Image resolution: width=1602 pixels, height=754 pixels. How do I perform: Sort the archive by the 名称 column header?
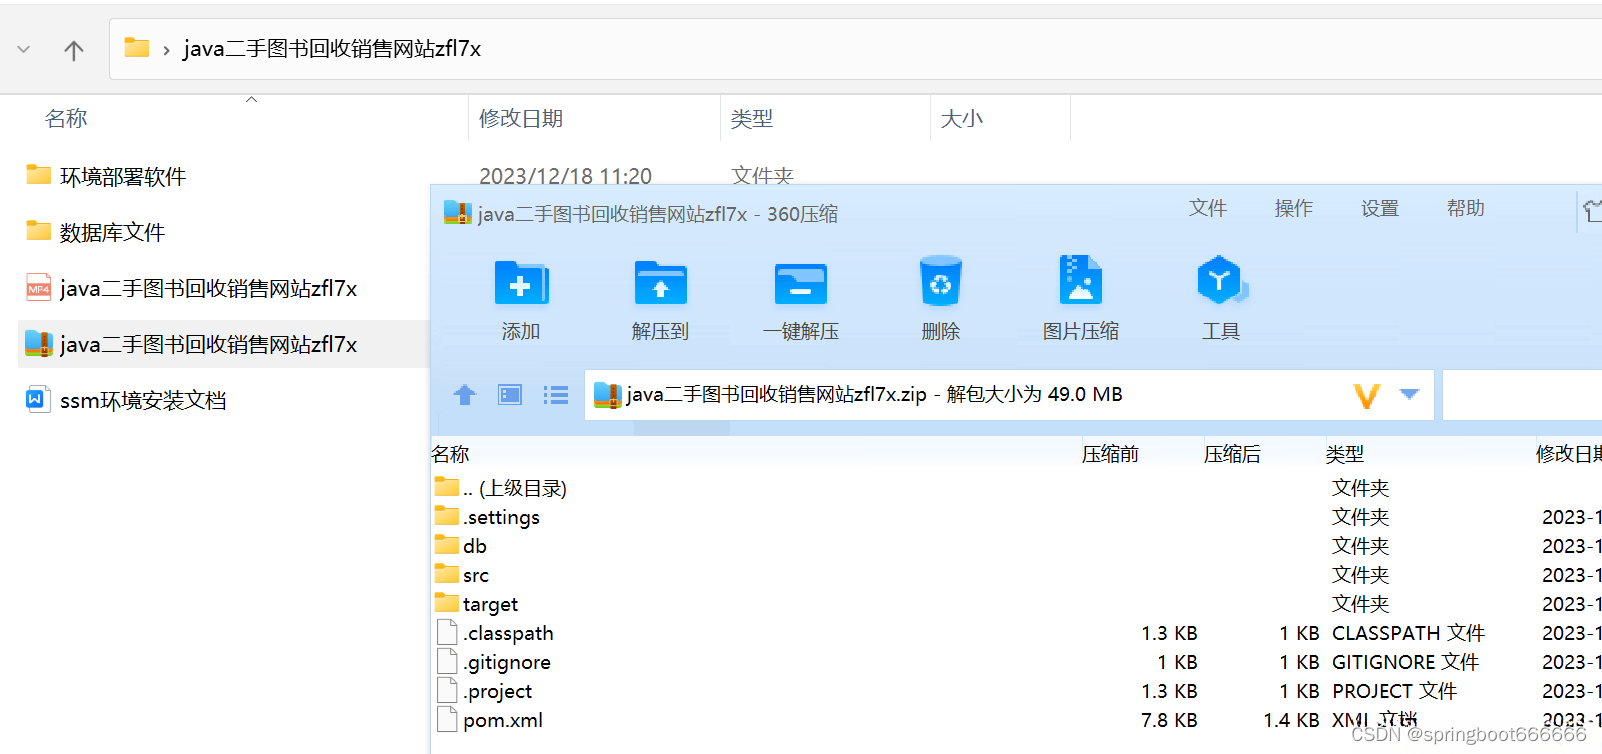point(451,454)
